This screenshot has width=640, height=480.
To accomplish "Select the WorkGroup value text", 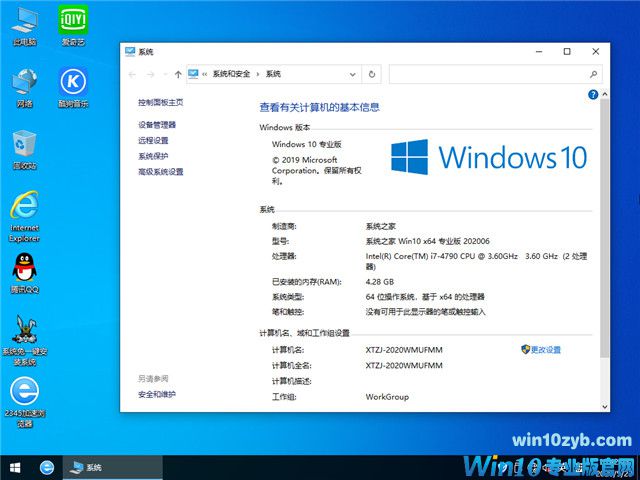I will coord(387,397).
